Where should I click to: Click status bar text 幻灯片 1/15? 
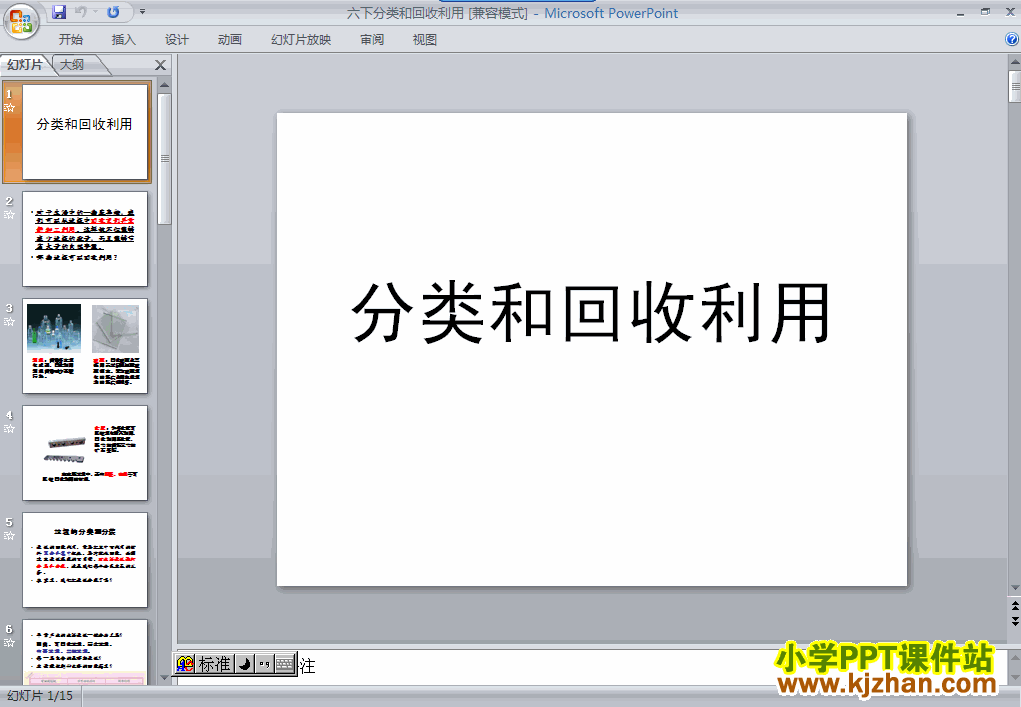40,696
